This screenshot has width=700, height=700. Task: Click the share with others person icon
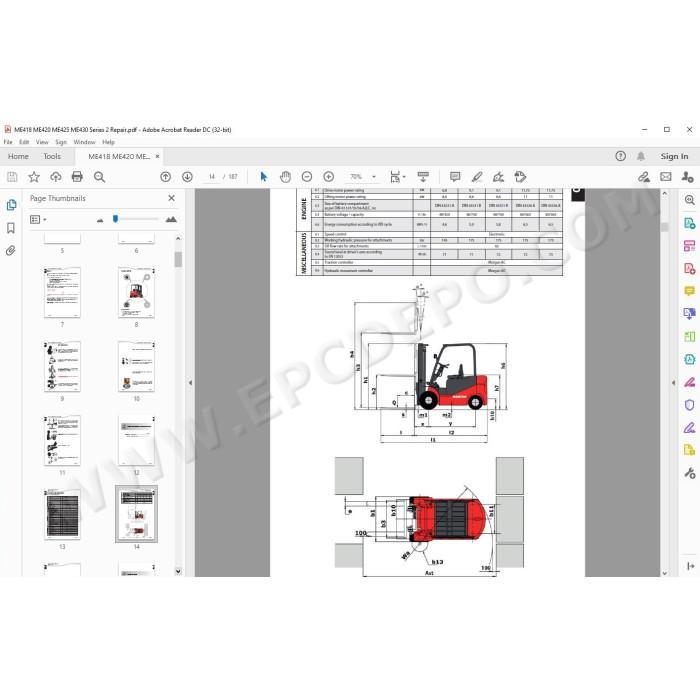687,177
